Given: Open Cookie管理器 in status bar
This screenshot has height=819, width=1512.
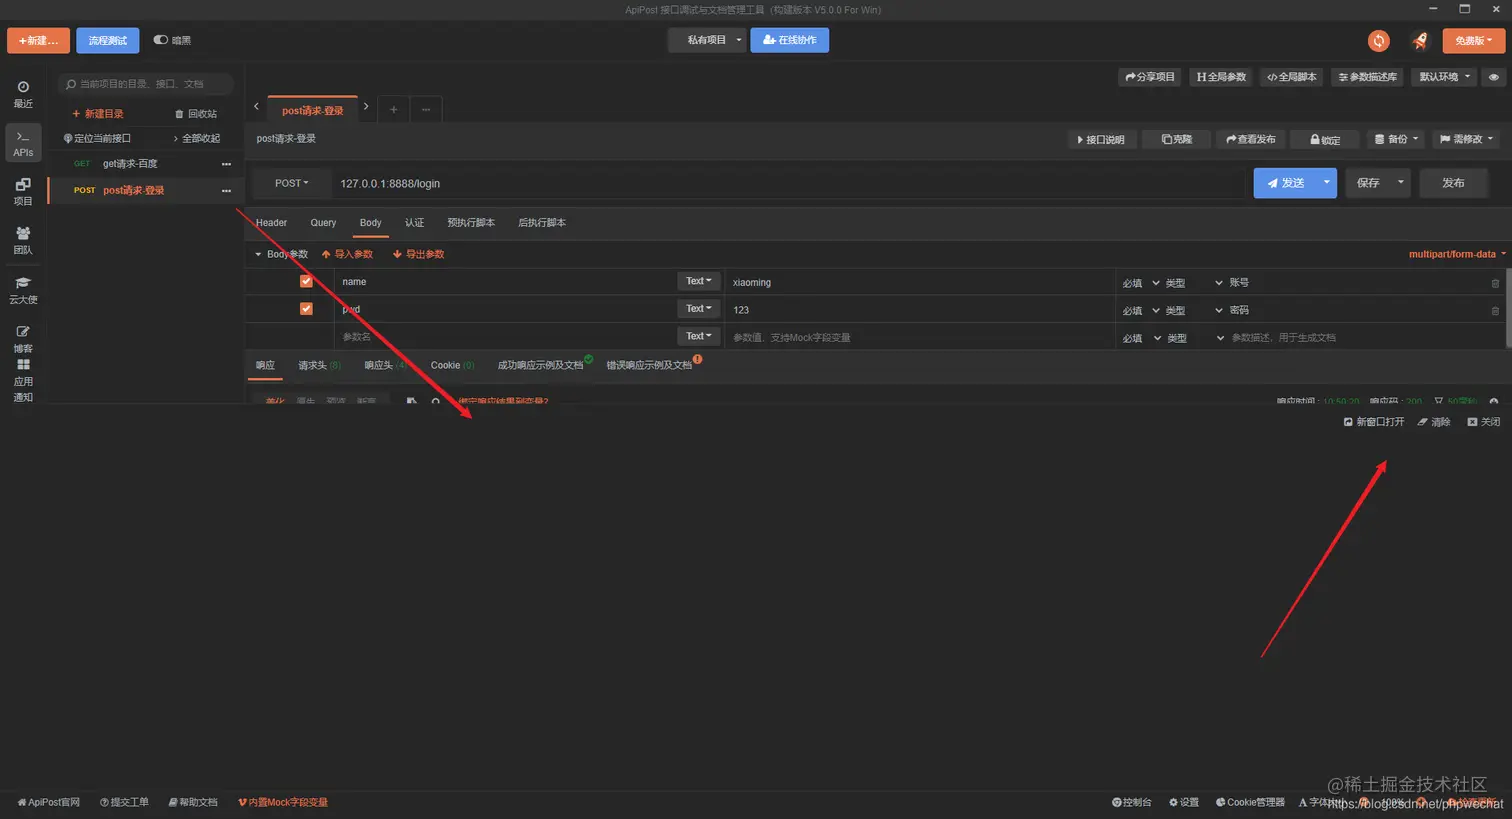Looking at the screenshot, I should pyautogui.click(x=1250, y=802).
